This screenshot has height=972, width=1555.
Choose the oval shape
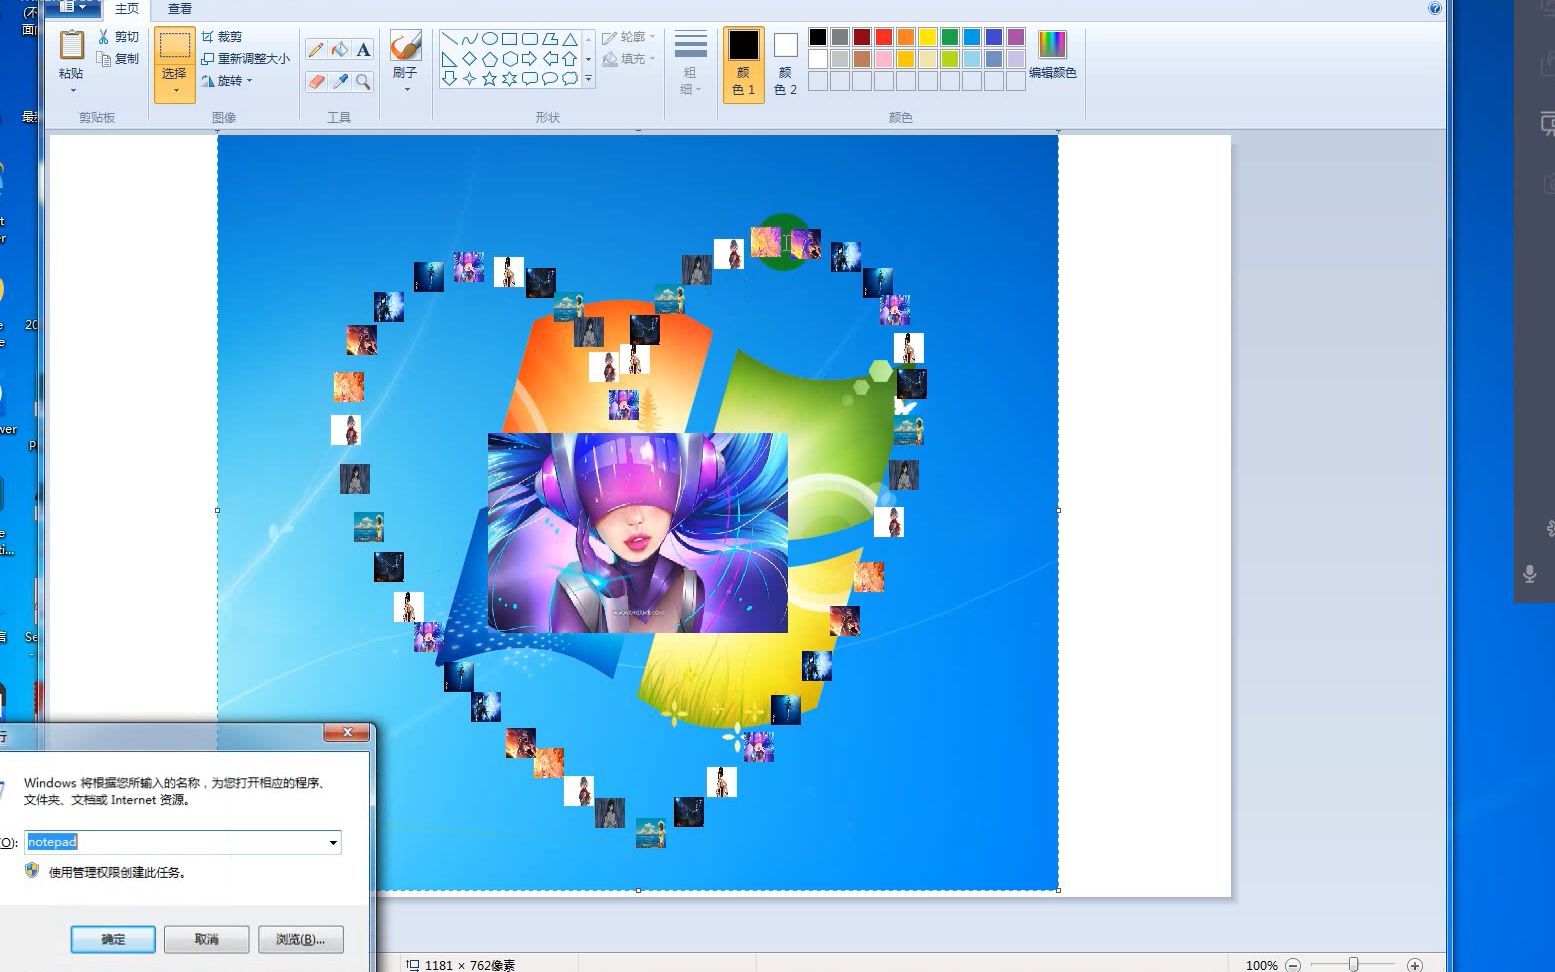click(x=489, y=39)
